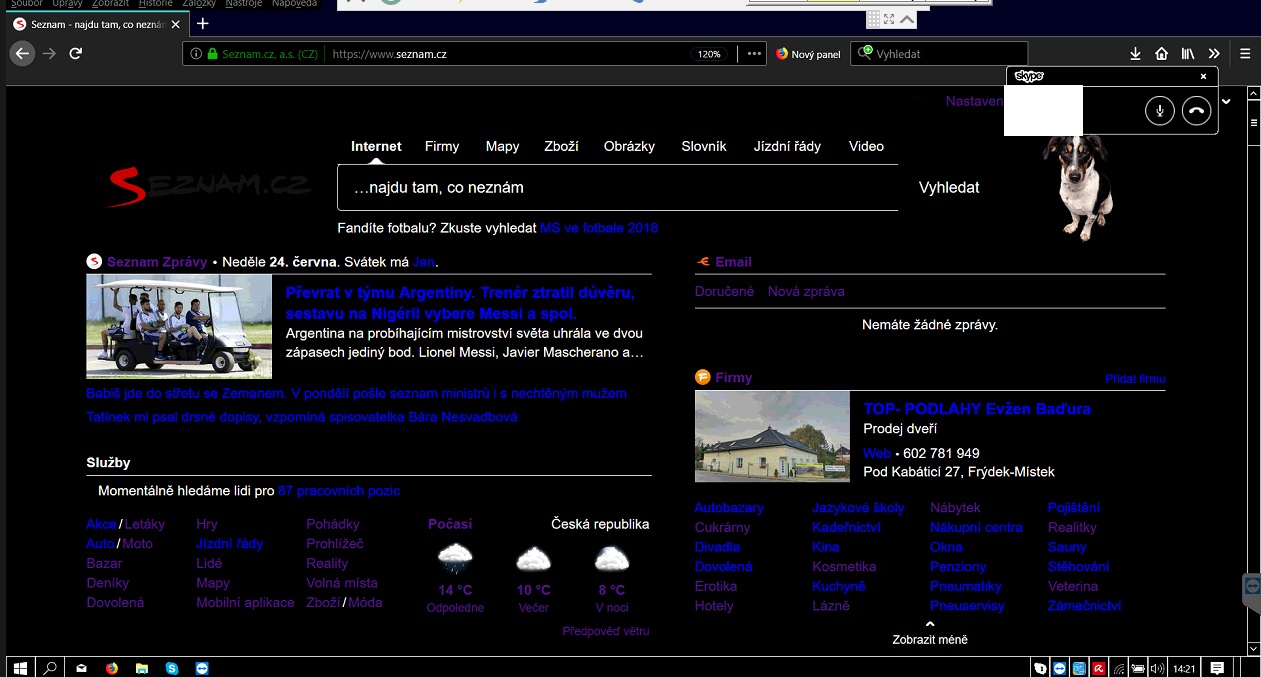This screenshot has width=1261, height=677.
Task: Switch to the Jízdní řády search tab
Action: pyautogui.click(x=787, y=146)
